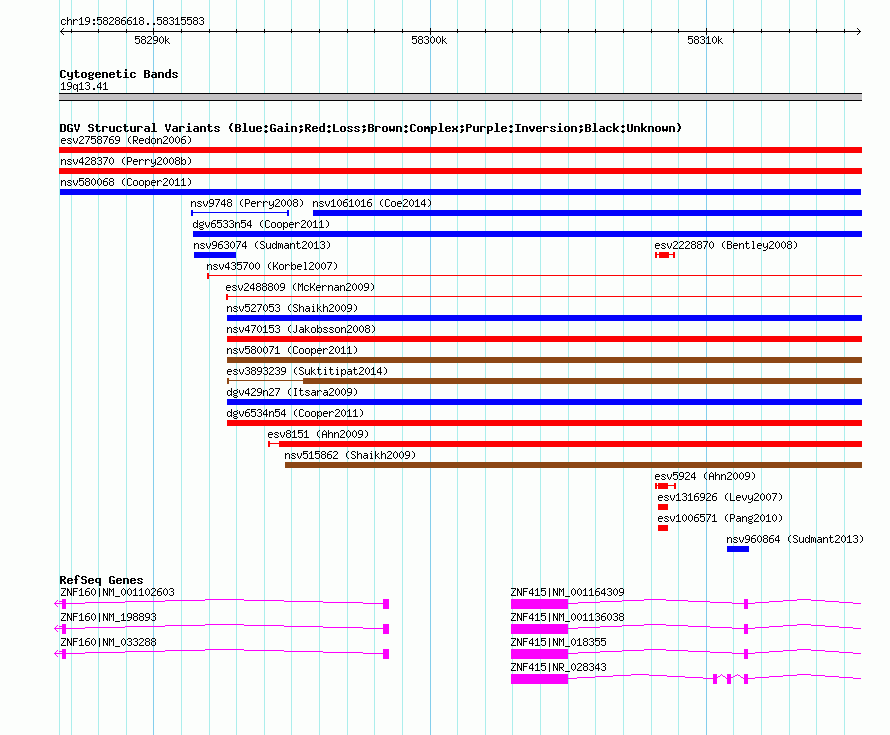The height and width of the screenshot is (735, 890).
Task: Open the nsv515862 (Shaikh2009) brown variant bar
Action: point(573,465)
